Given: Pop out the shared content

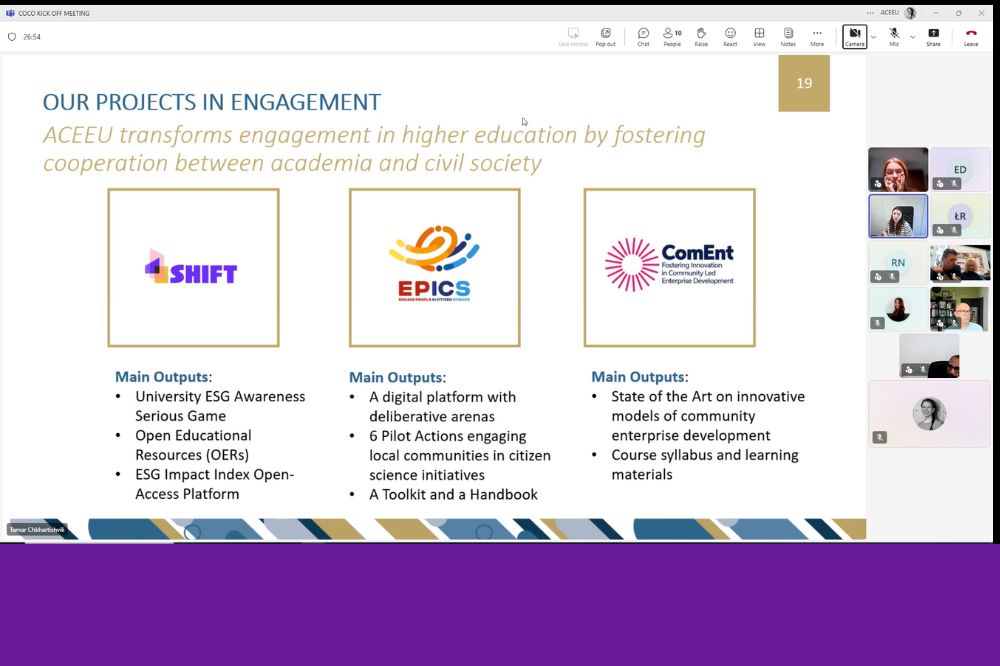Looking at the screenshot, I should point(605,37).
